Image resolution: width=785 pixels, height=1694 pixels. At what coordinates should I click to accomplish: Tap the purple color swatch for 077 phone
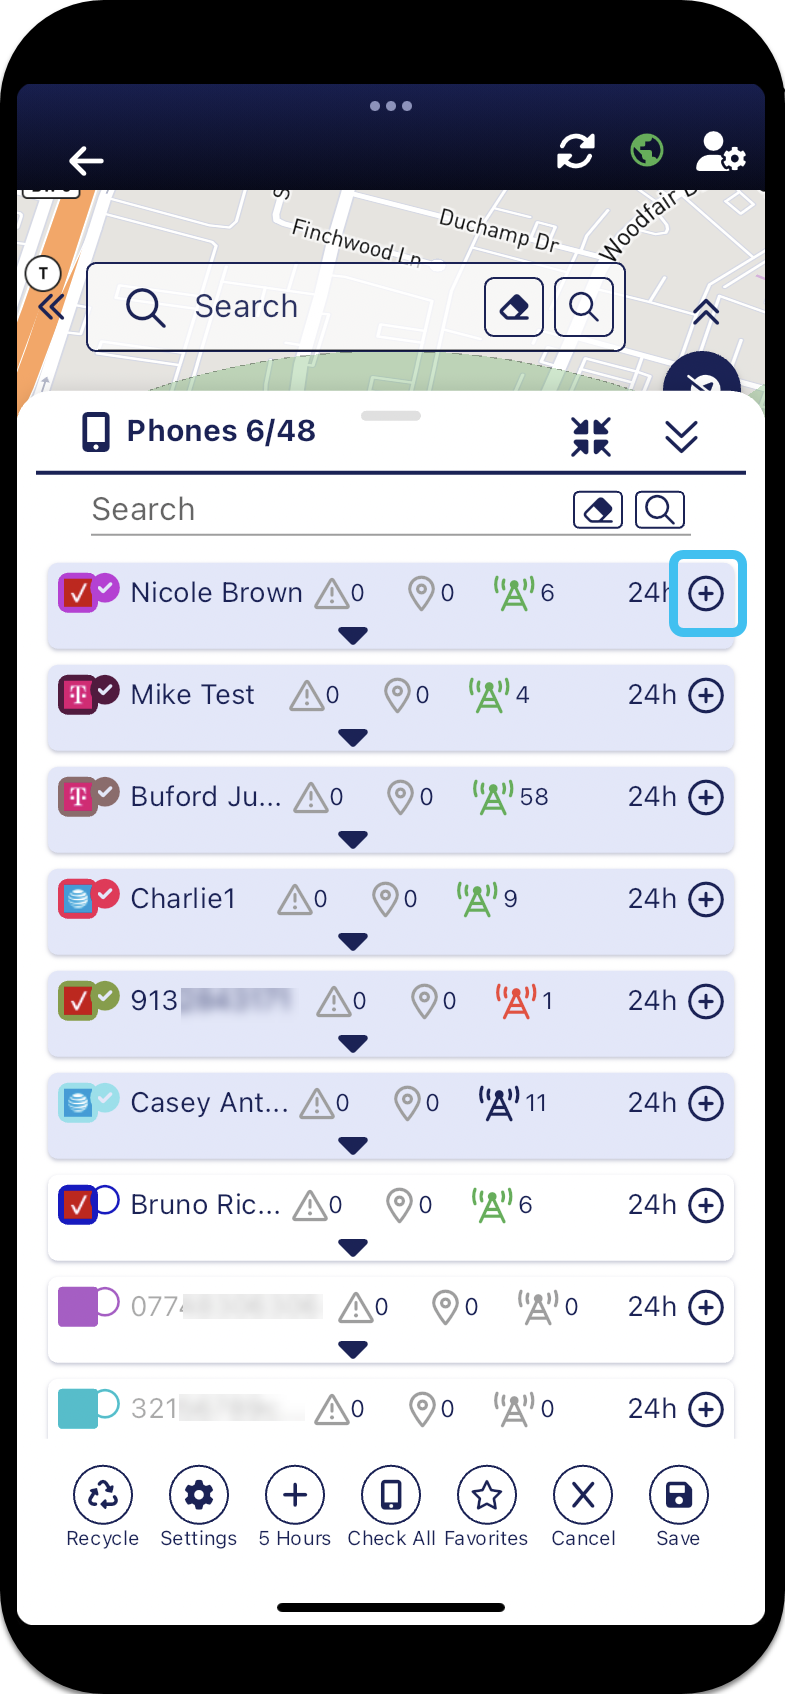(77, 1307)
